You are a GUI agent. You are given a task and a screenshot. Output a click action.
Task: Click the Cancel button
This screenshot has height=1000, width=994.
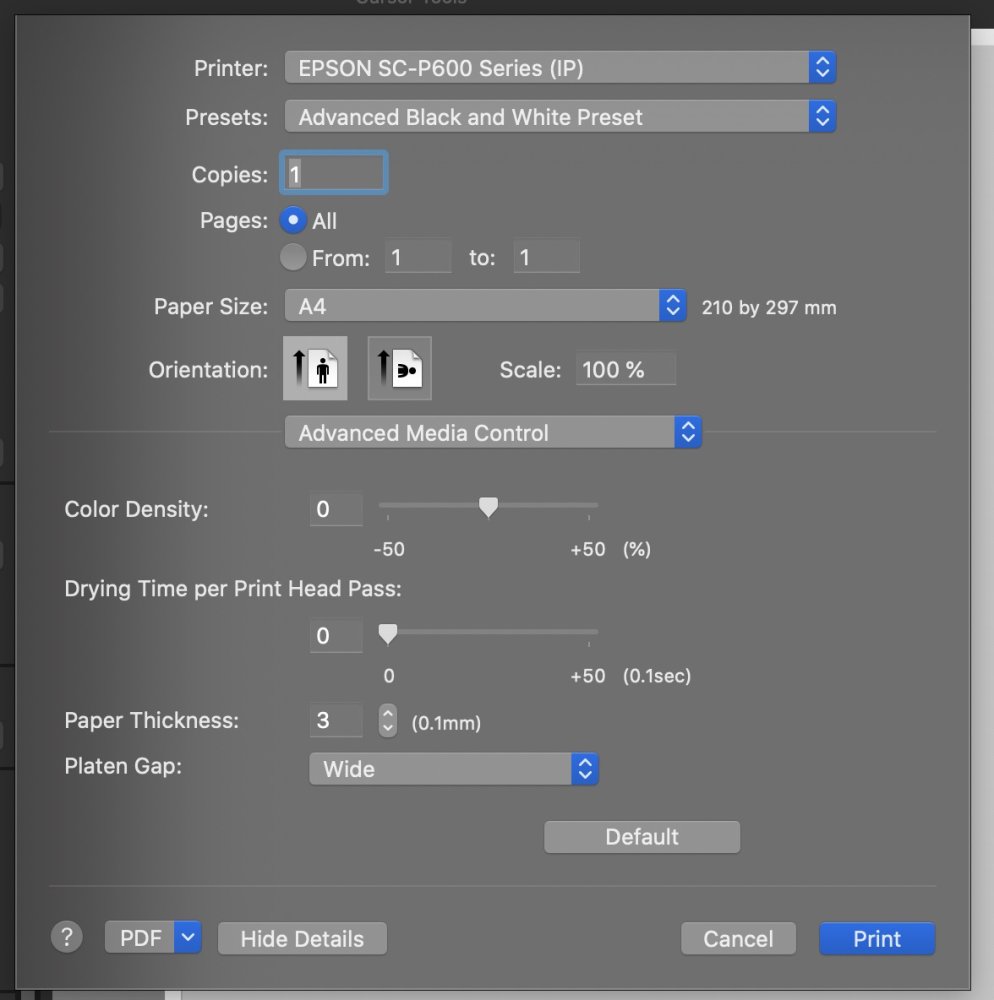(738, 939)
